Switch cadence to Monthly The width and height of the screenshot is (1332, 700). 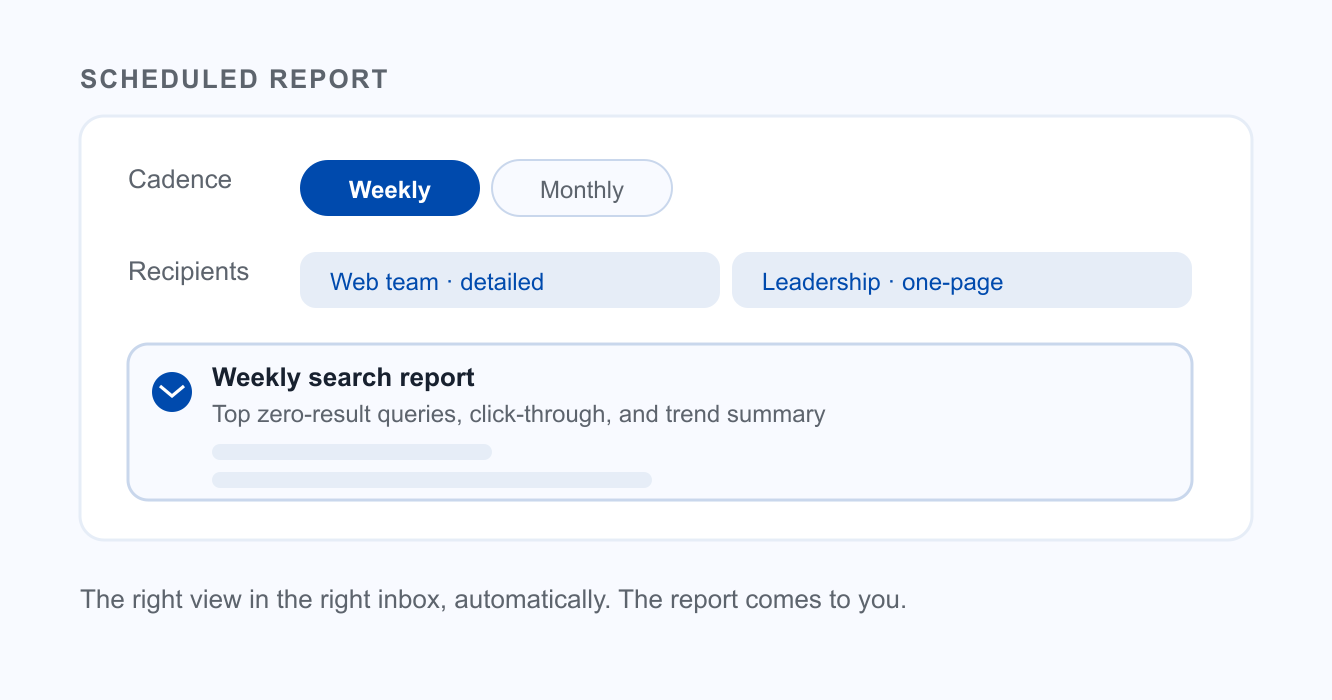[582, 188]
